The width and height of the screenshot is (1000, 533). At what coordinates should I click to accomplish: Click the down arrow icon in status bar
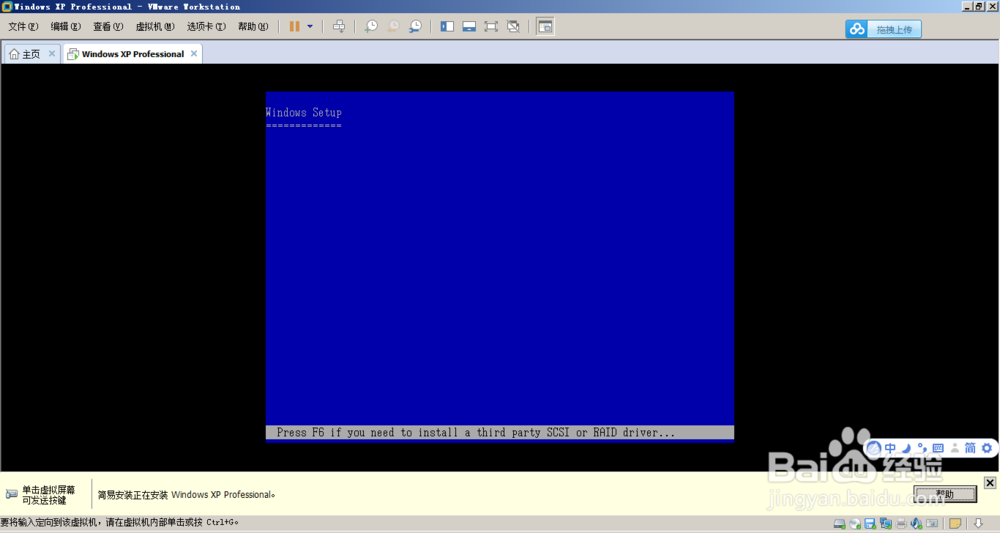pos(978,523)
